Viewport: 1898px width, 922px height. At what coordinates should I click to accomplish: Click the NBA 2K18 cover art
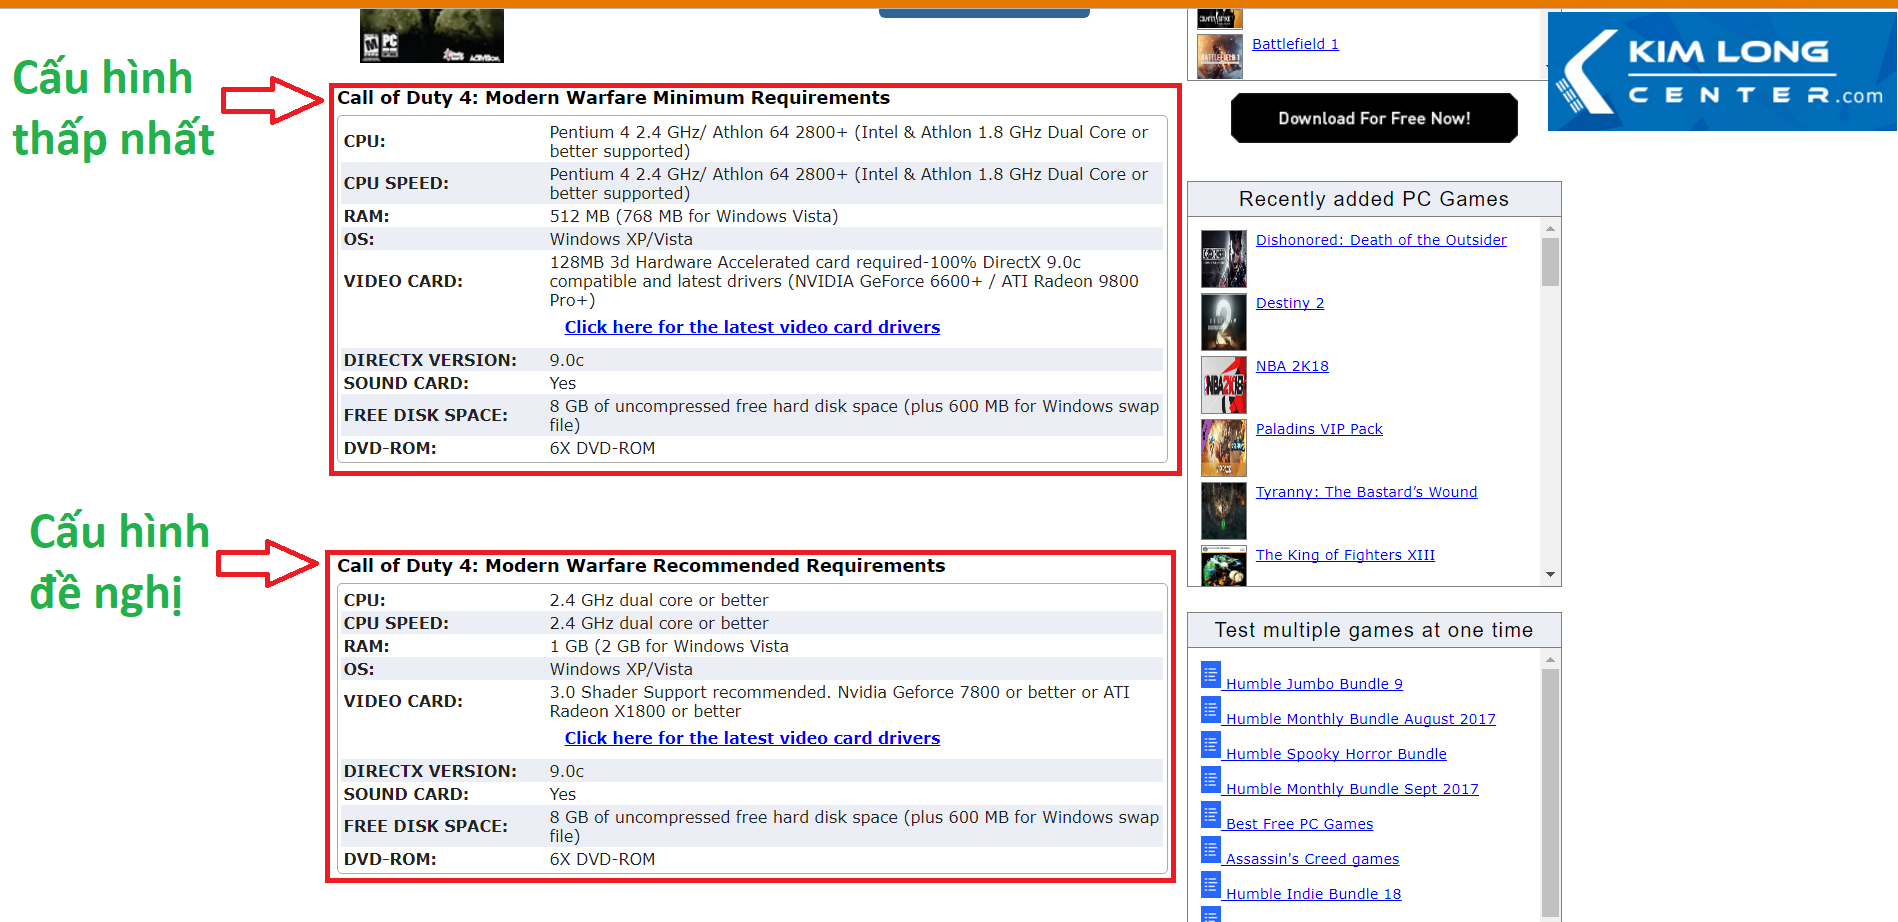pos(1222,384)
